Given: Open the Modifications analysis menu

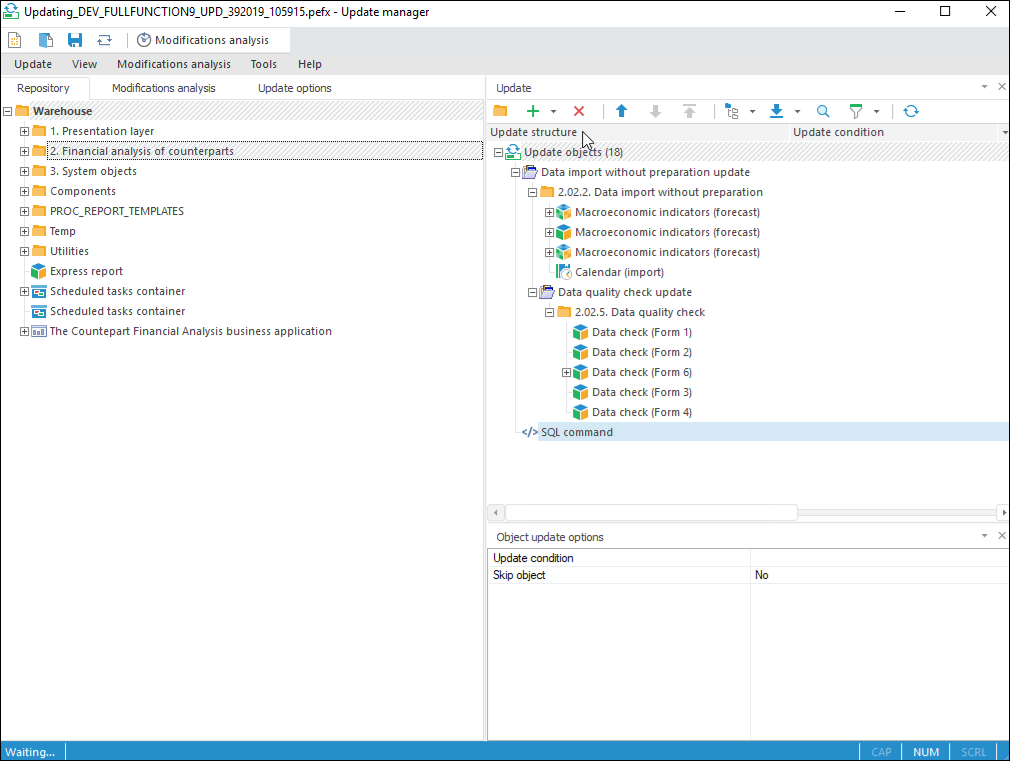Looking at the screenshot, I should pyautogui.click(x=173, y=64).
